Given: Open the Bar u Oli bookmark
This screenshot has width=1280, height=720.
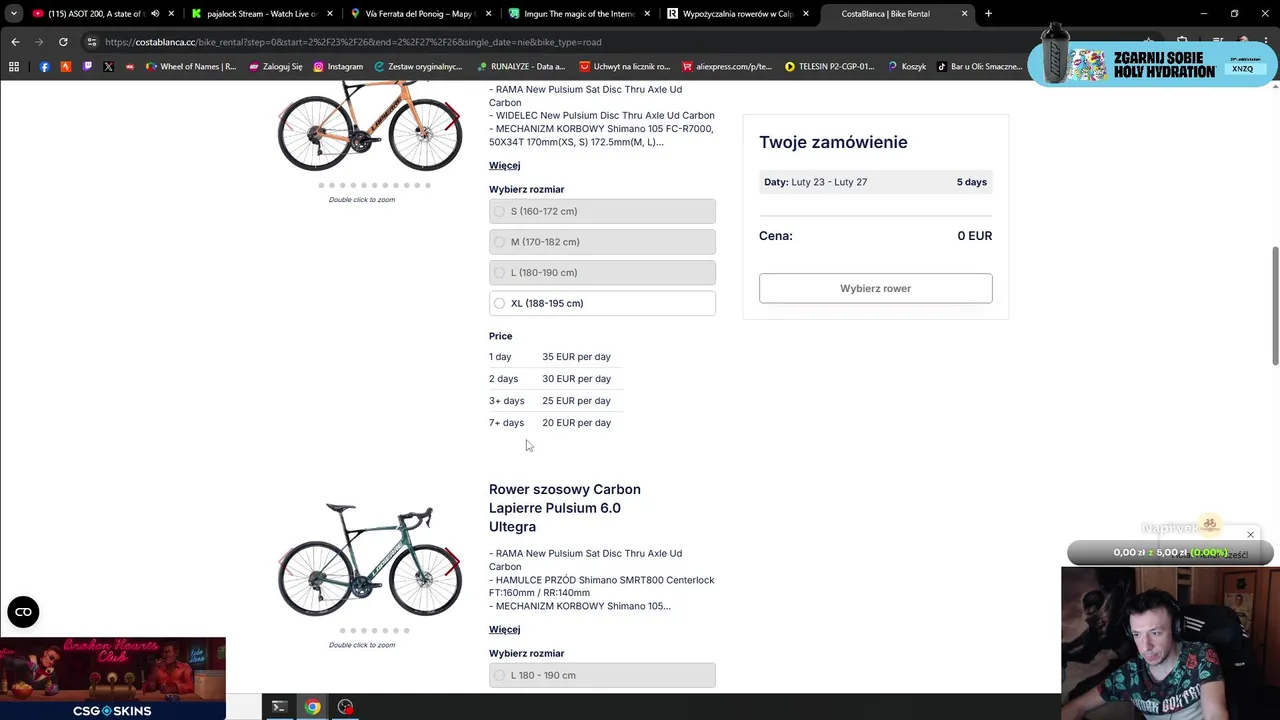Looking at the screenshot, I should [x=980, y=67].
